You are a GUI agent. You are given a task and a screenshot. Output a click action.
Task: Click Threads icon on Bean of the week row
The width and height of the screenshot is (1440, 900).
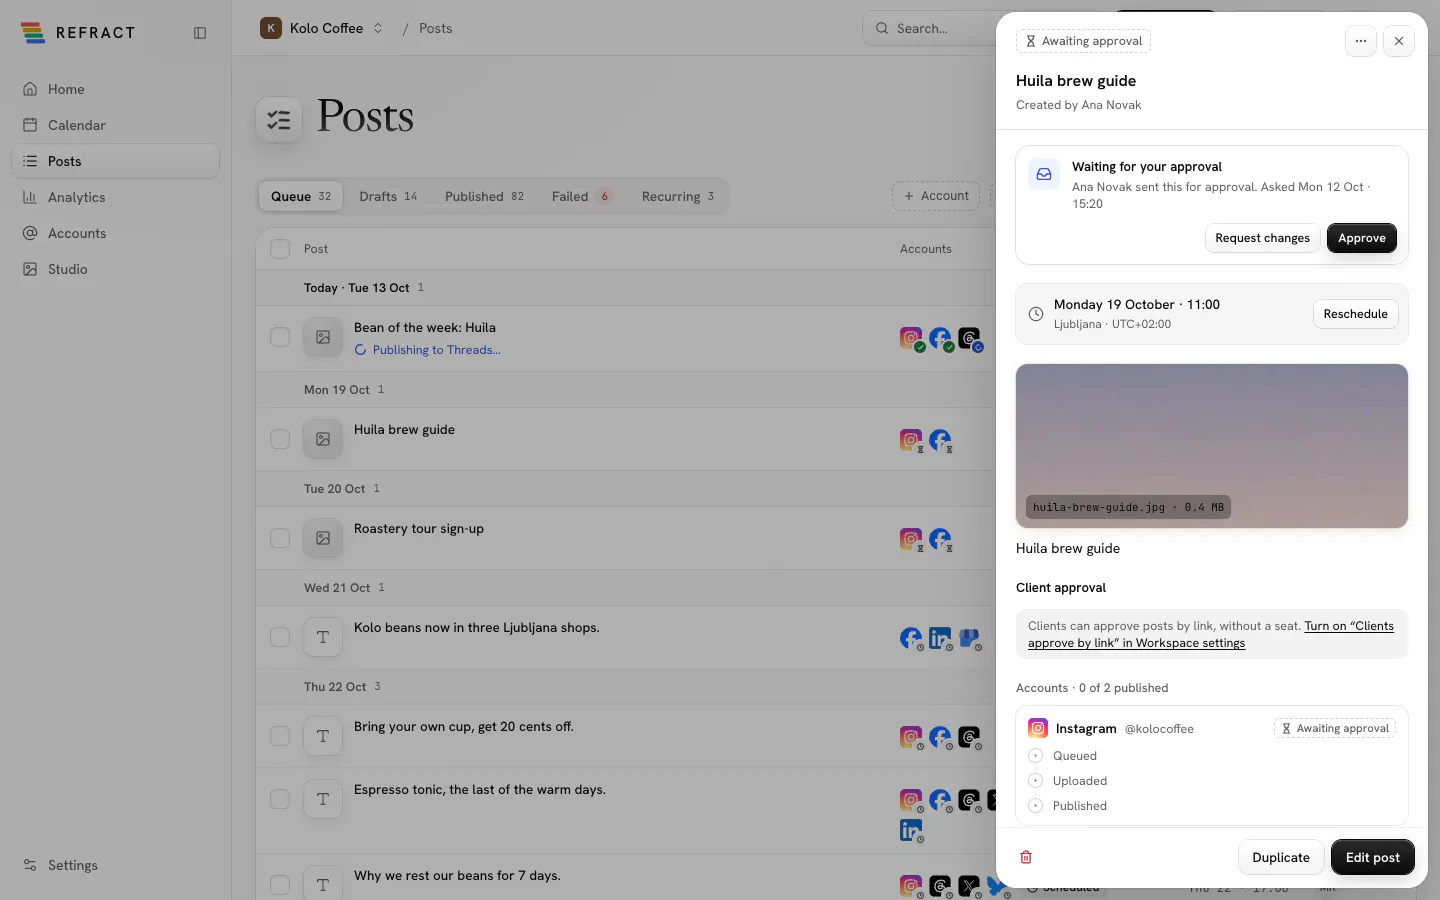click(969, 338)
